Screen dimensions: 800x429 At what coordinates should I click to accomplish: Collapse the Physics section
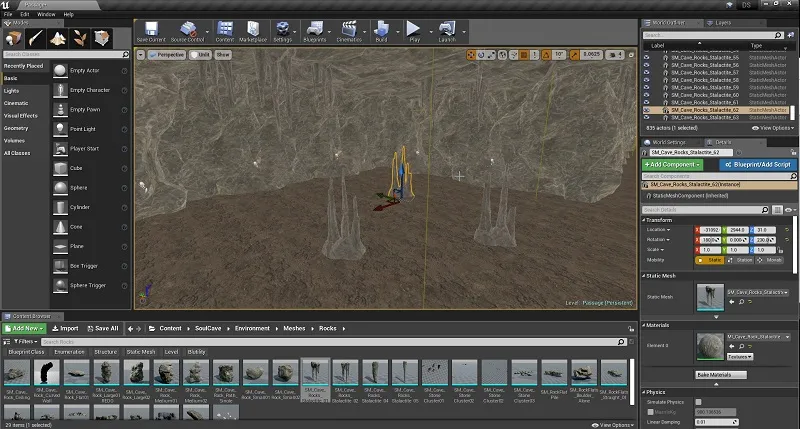point(644,392)
